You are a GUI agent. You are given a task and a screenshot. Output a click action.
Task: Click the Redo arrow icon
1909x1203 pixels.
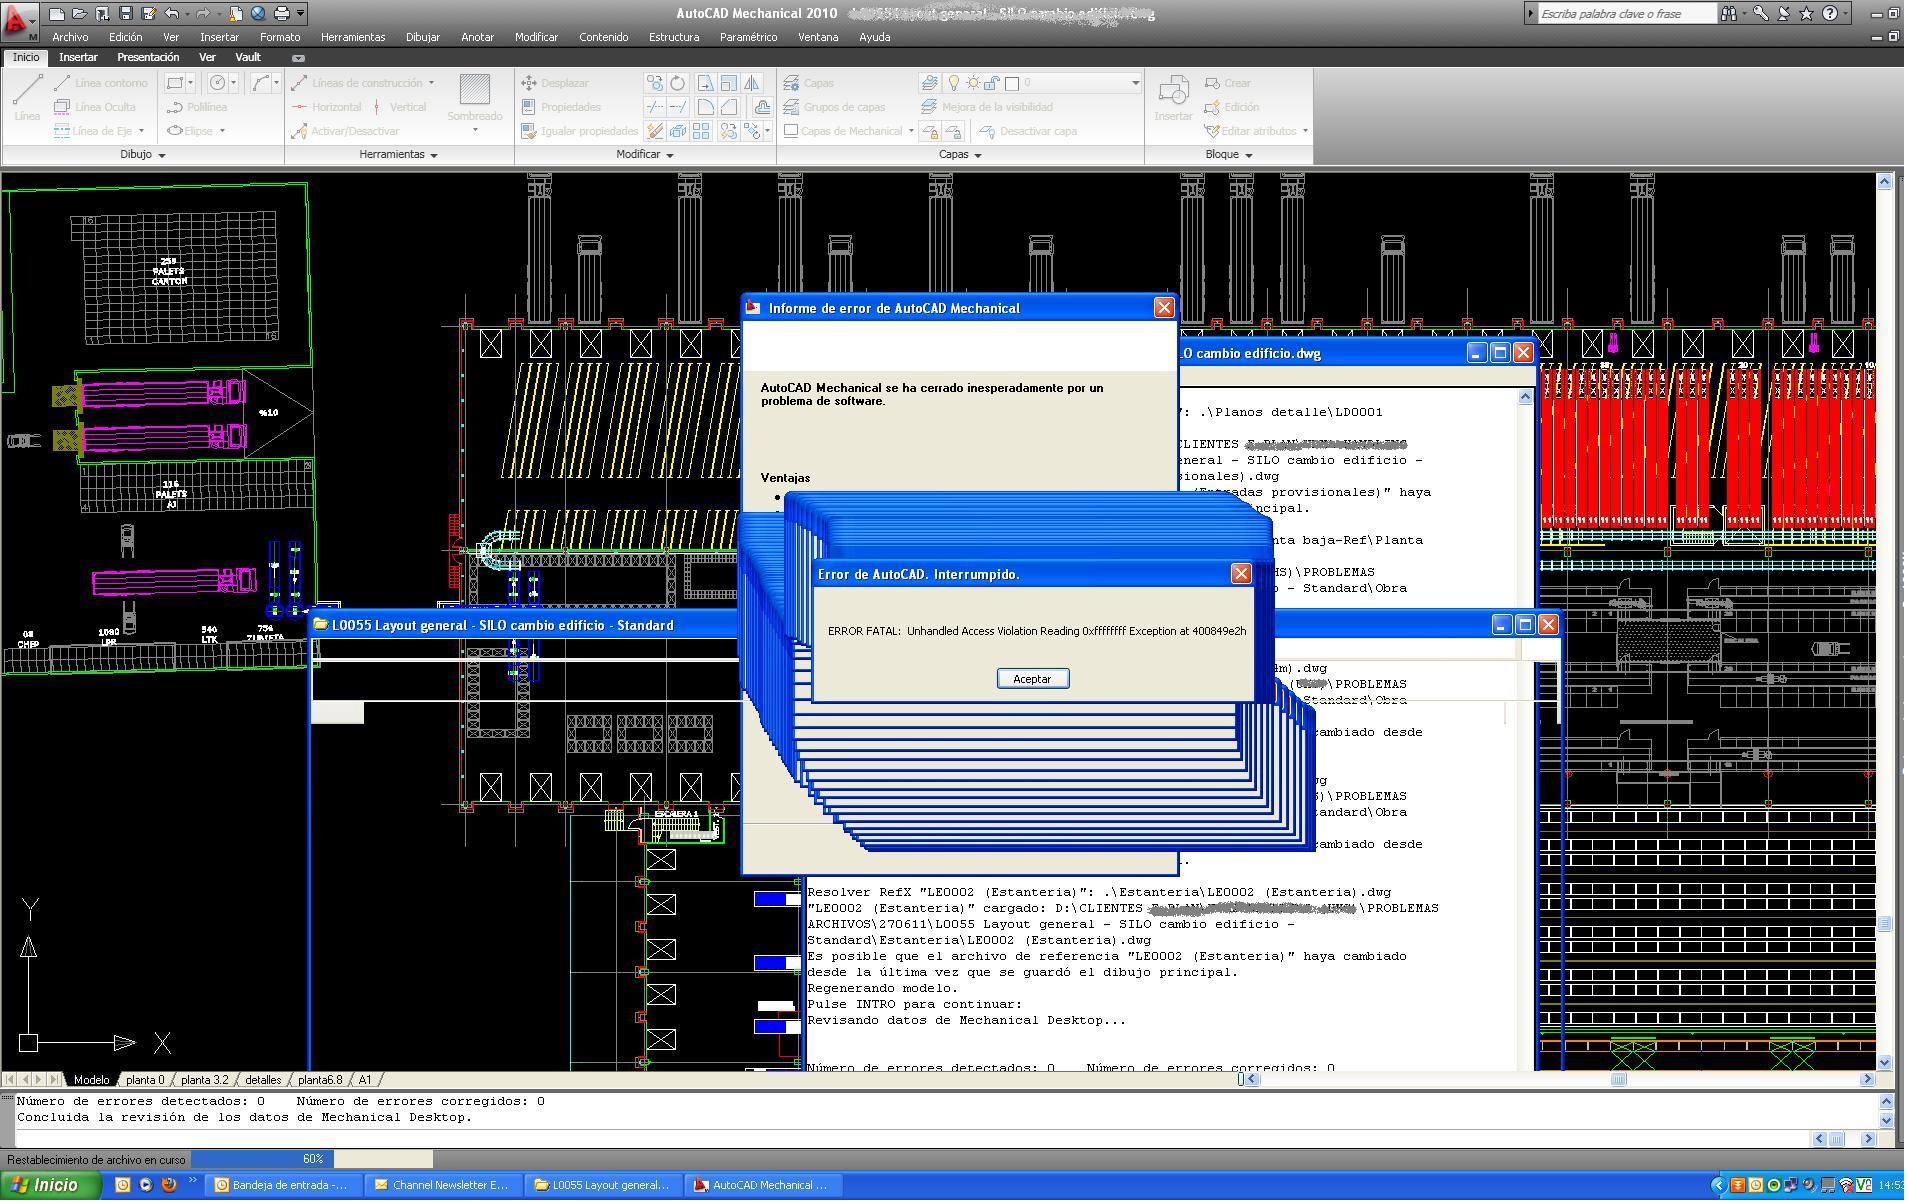(x=204, y=14)
